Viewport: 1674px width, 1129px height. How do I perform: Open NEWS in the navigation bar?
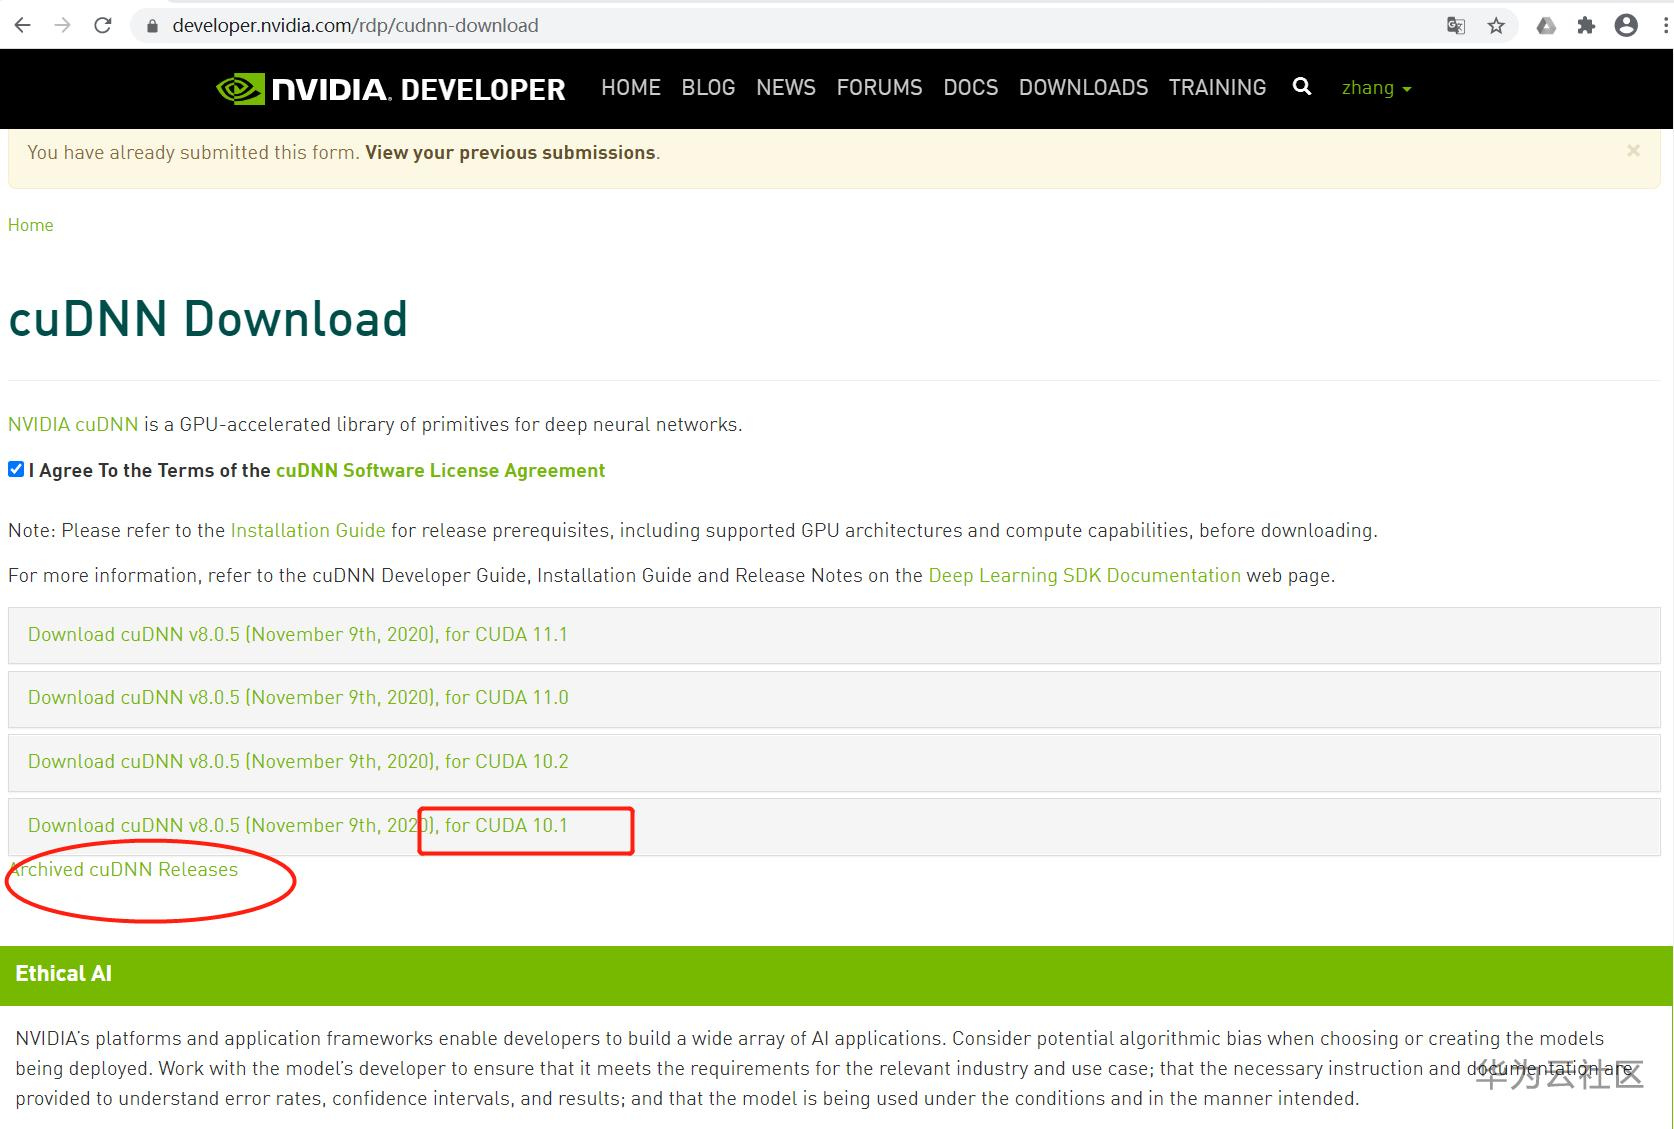click(x=786, y=88)
